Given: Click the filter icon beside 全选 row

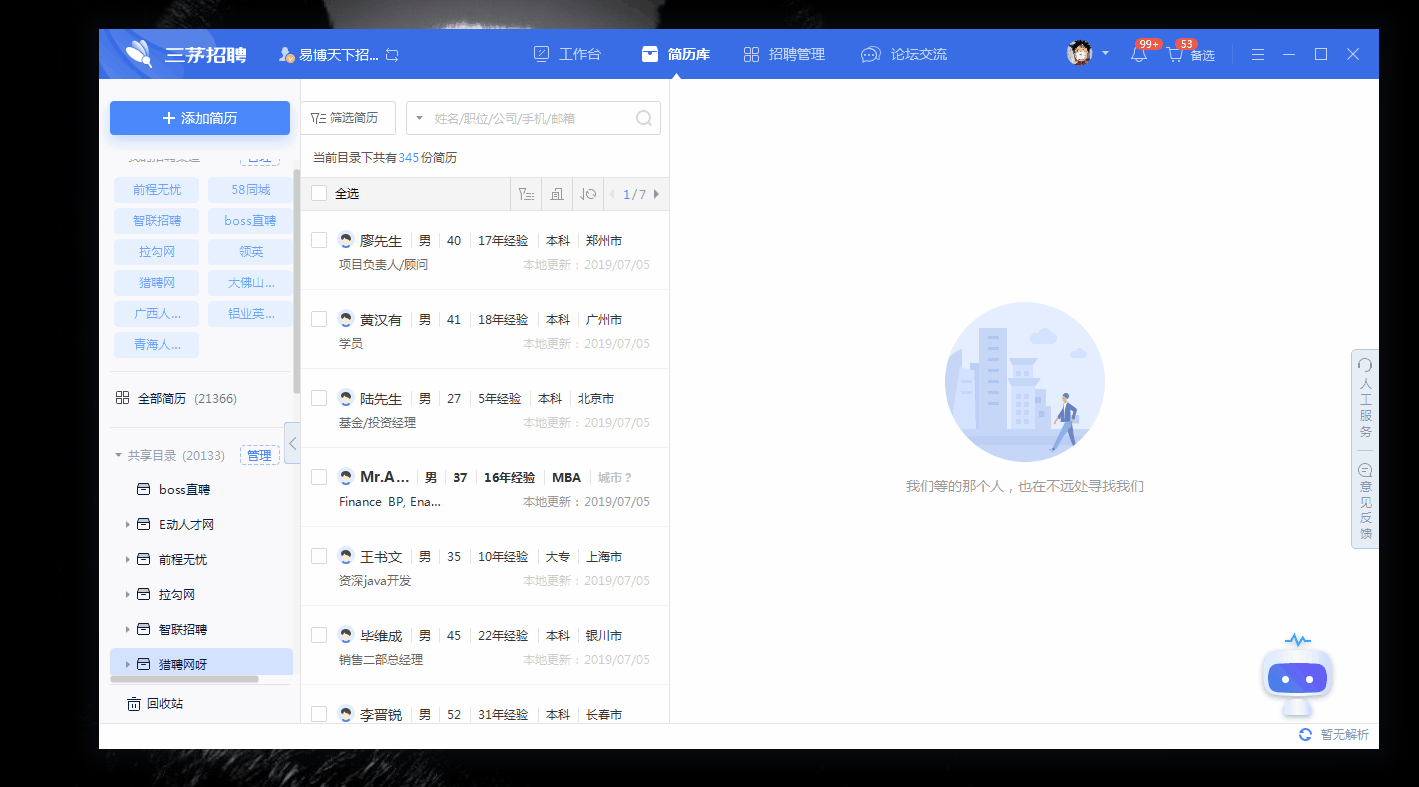Looking at the screenshot, I should point(525,194).
